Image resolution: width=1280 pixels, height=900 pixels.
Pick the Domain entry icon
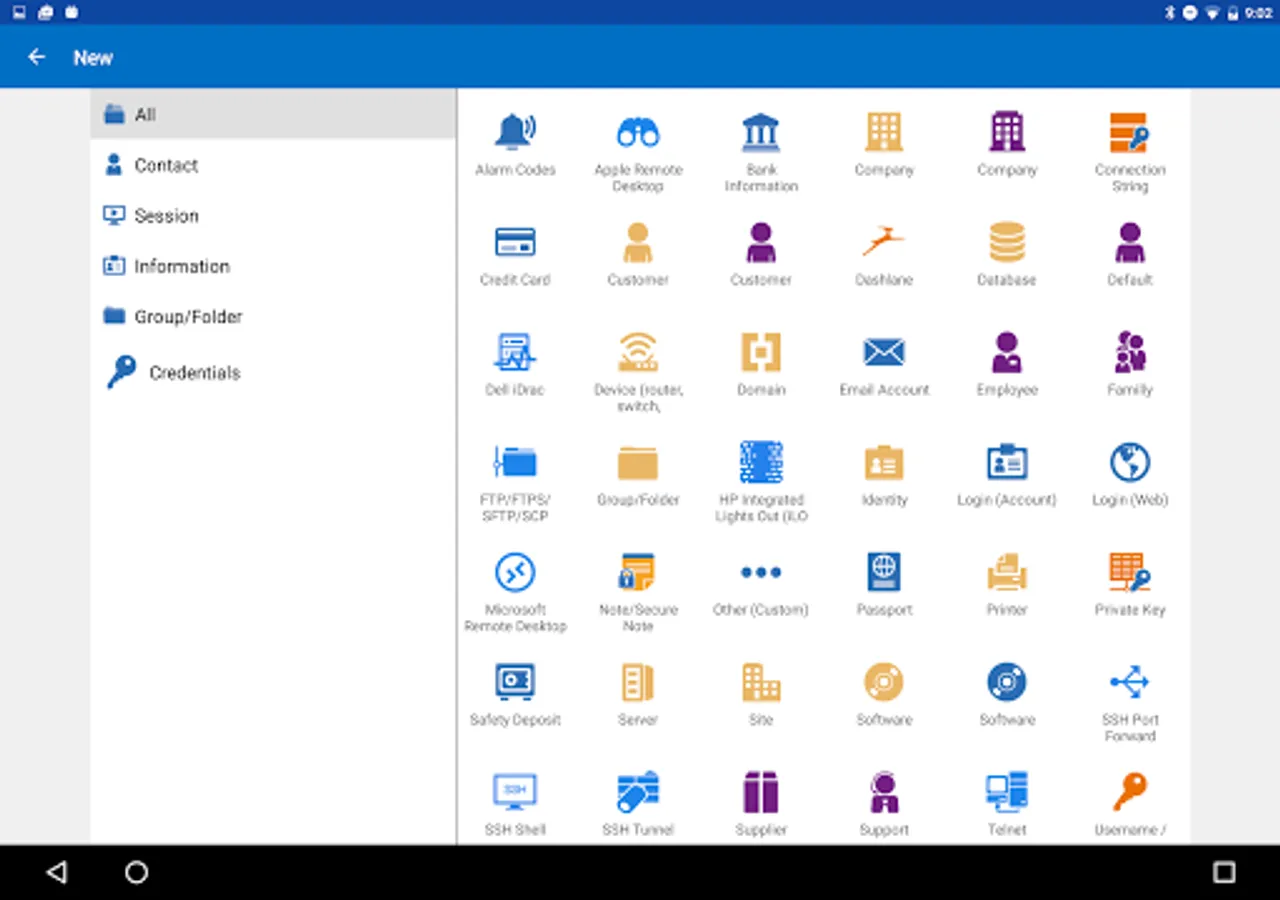coord(761,352)
